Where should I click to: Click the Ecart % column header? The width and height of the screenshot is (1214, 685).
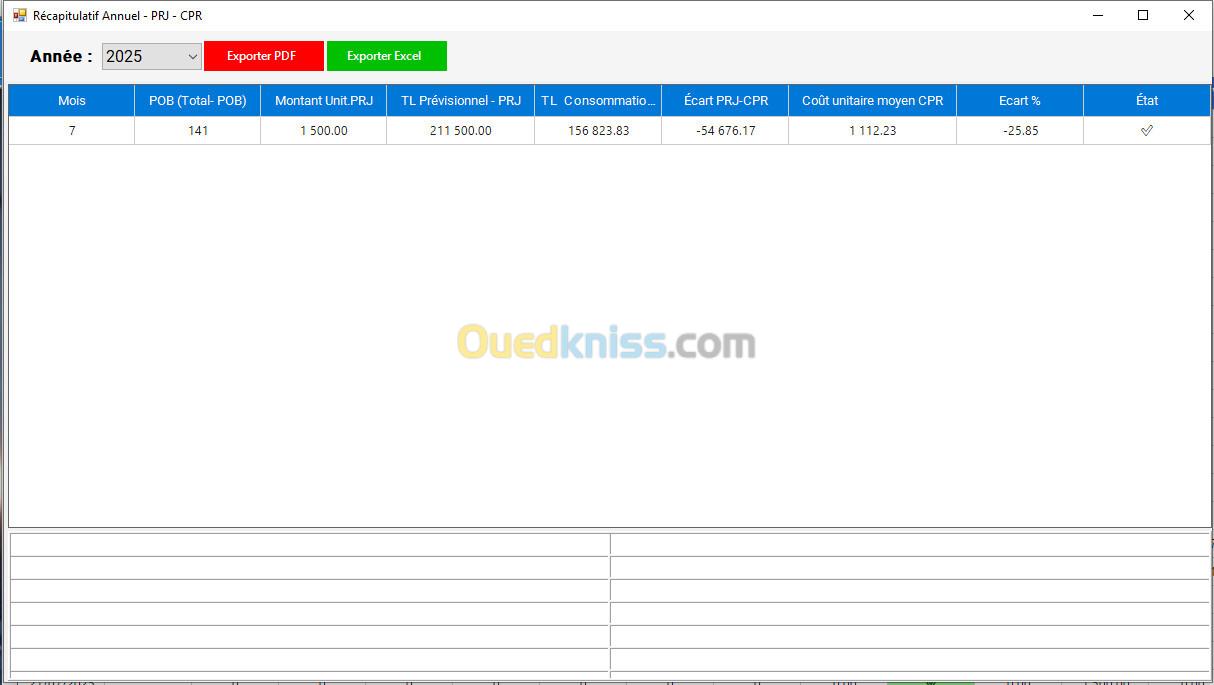pyautogui.click(x=1019, y=101)
